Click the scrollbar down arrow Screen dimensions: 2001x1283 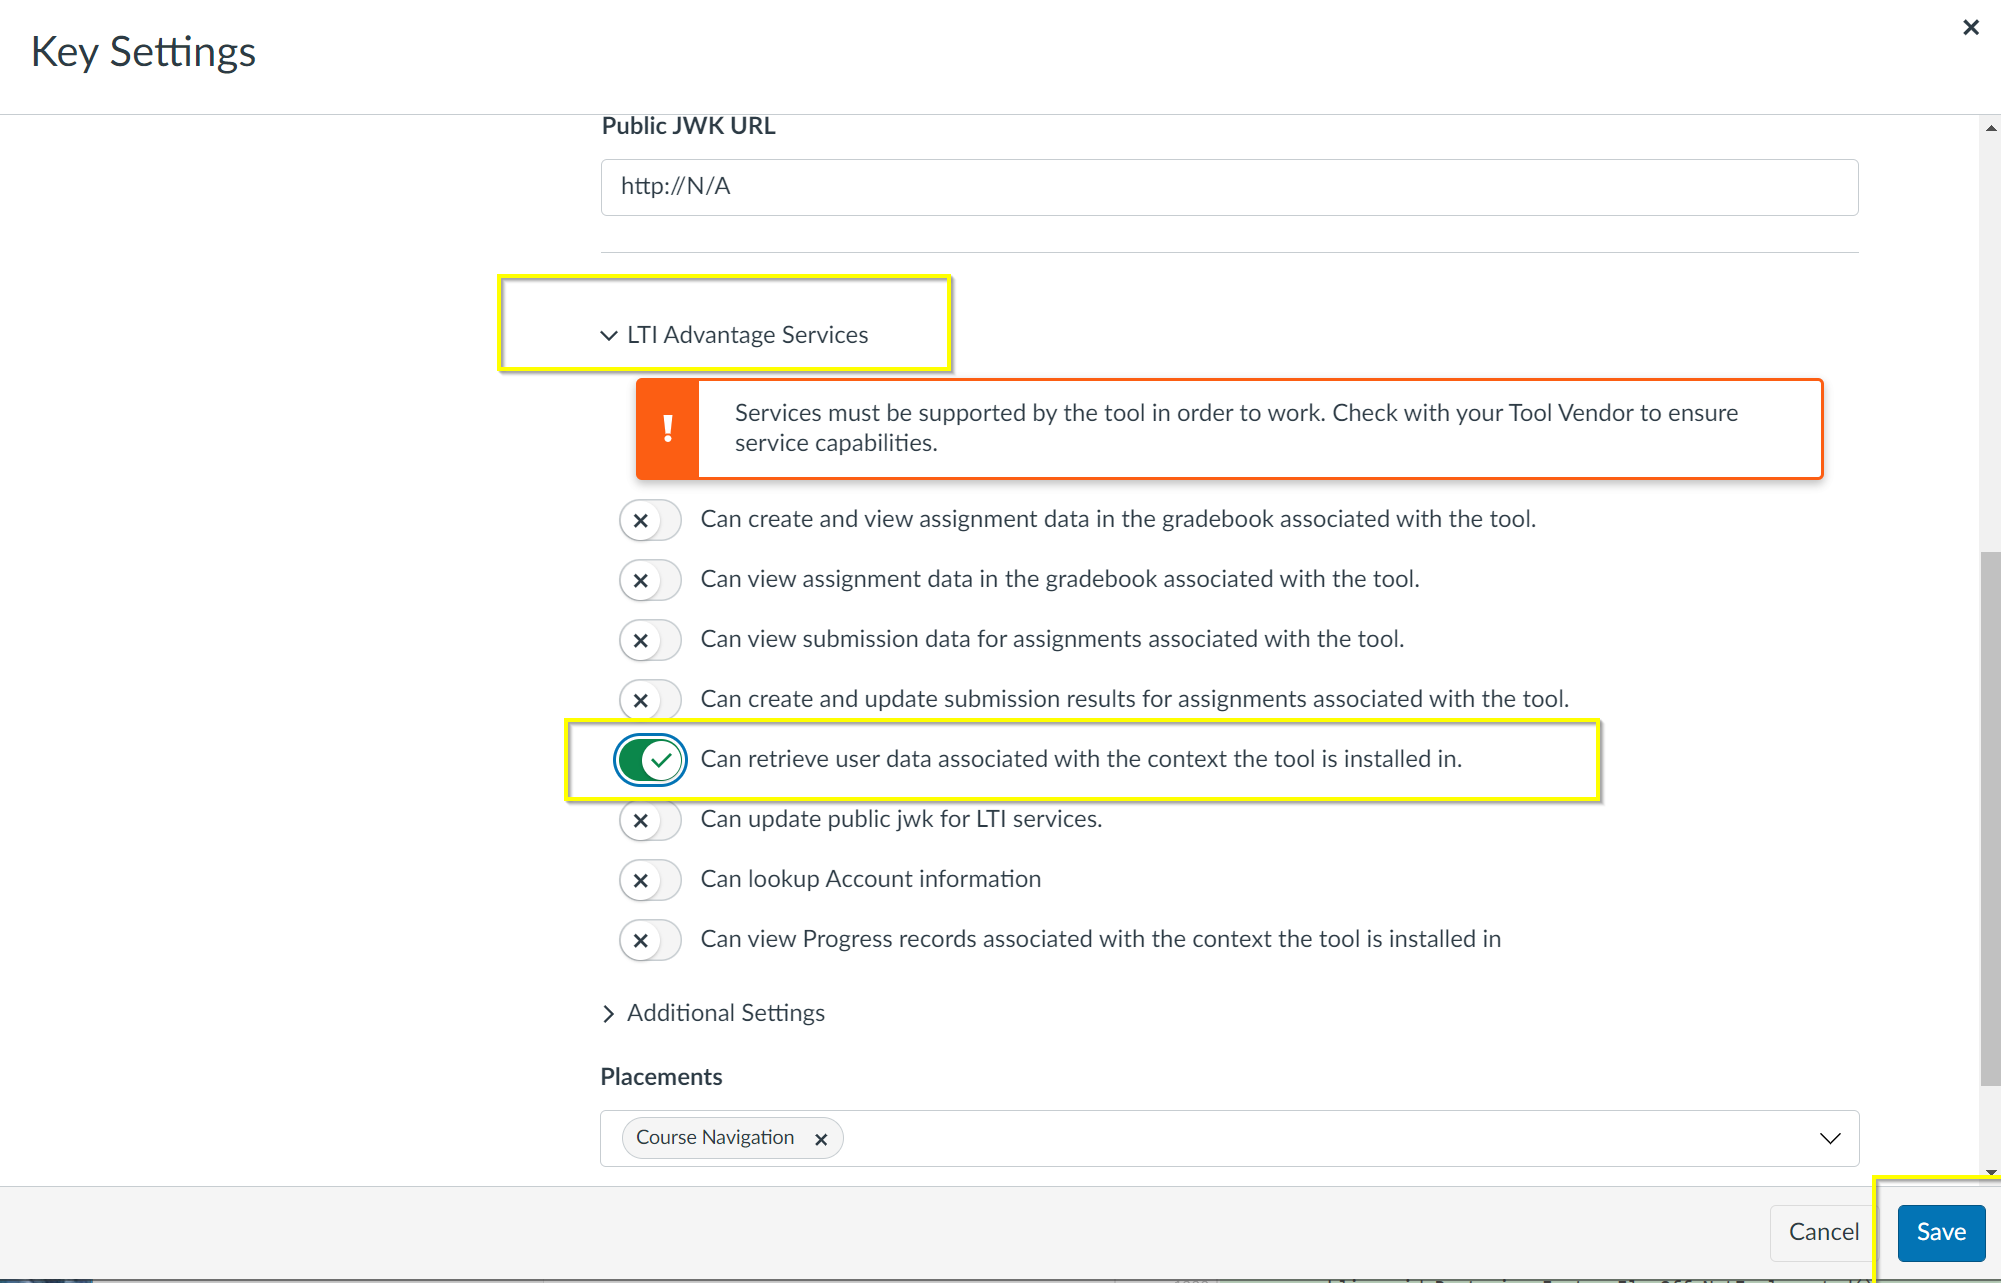click(1990, 1172)
